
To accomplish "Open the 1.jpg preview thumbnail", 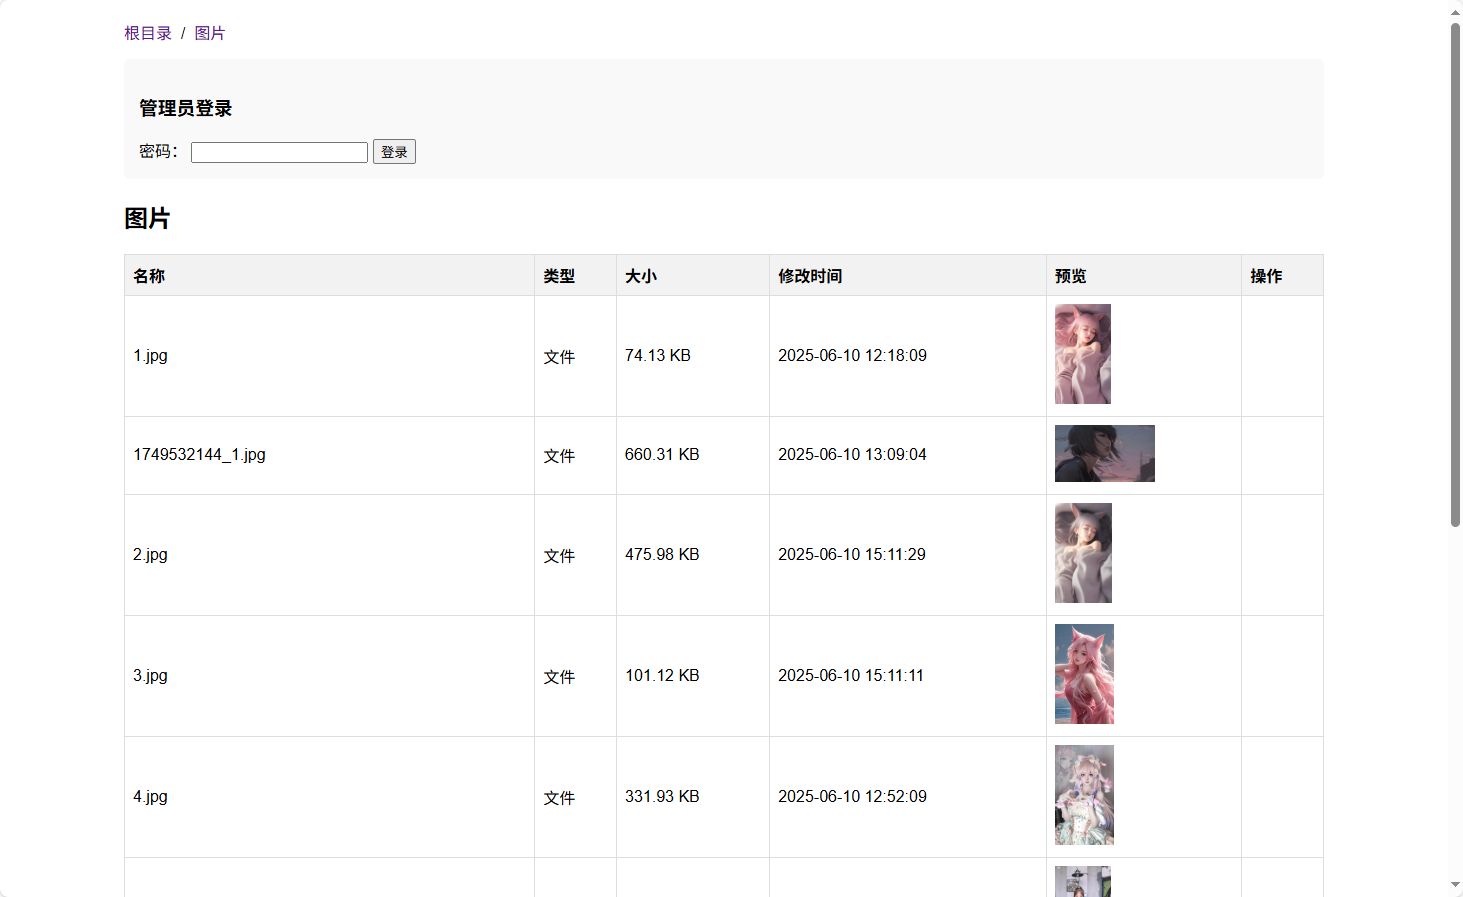I will (x=1083, y=354).
